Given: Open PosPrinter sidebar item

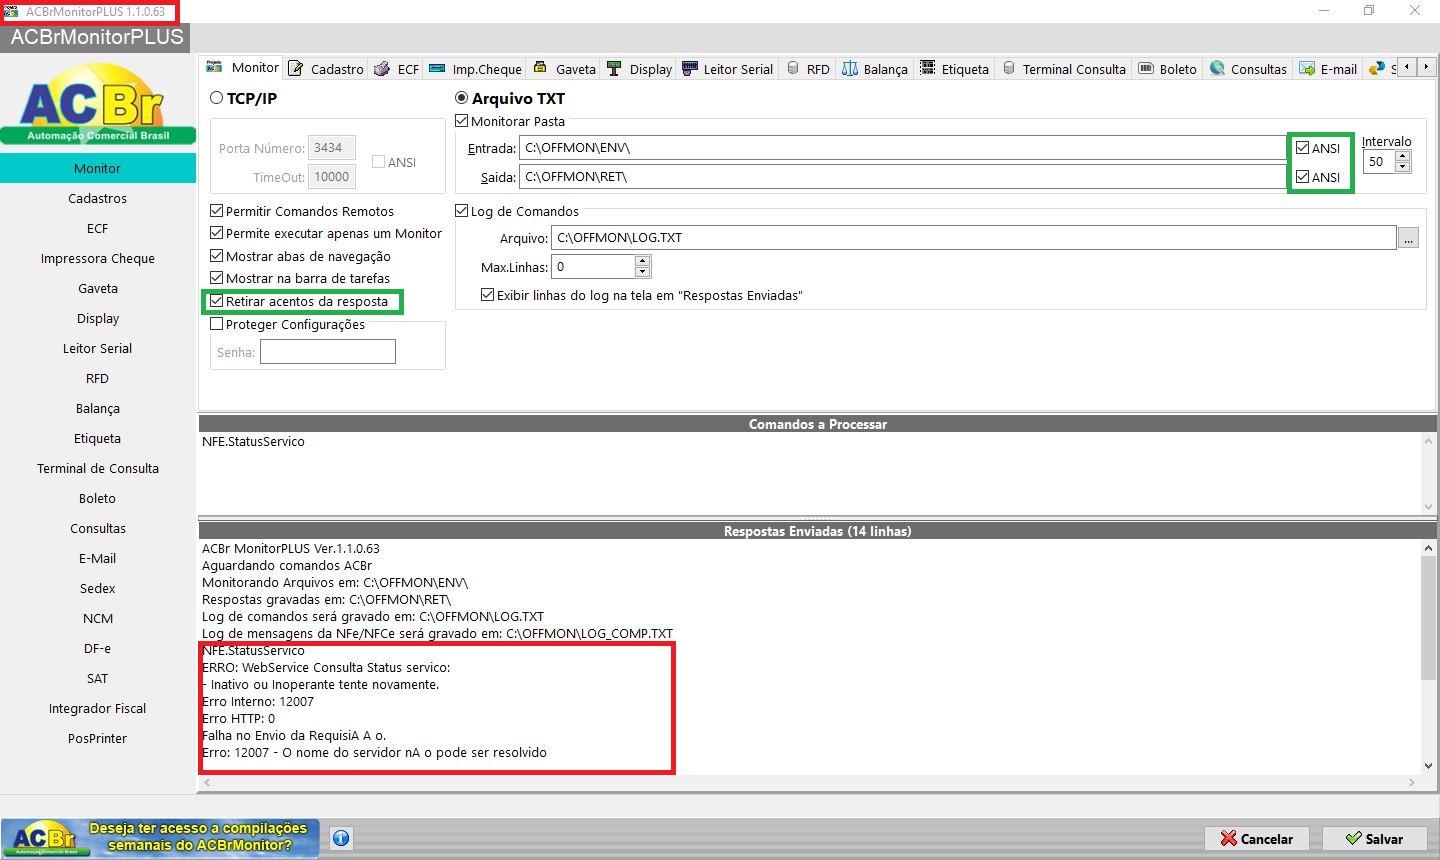Looking at the screenshot, I should [x=98, y=738].
